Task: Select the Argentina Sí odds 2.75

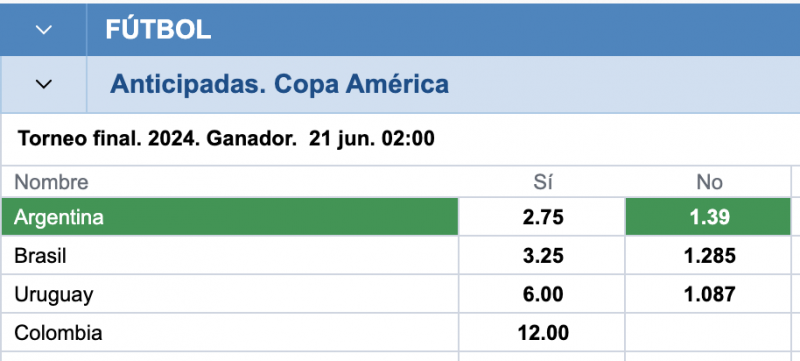Action: click(x=542, y=217)
